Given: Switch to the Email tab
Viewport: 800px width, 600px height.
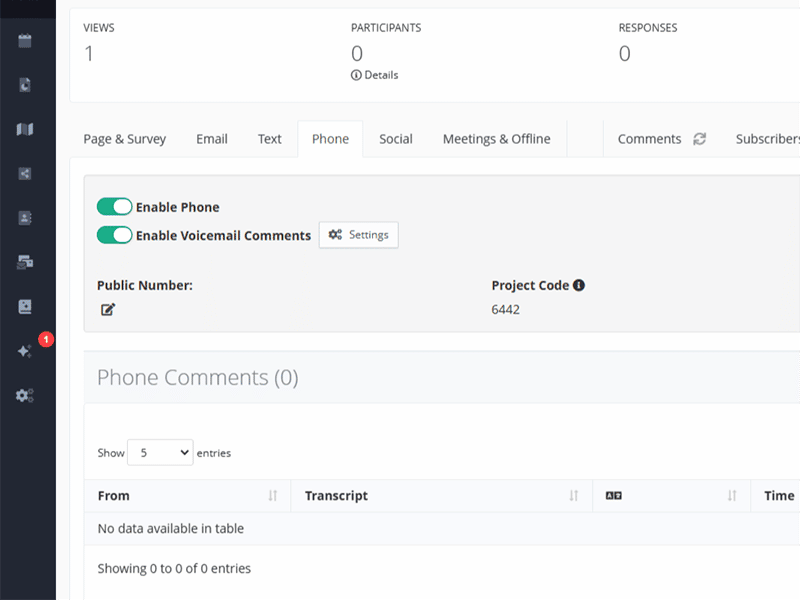Looking at the screenshot, I should (x=212, y=139).
